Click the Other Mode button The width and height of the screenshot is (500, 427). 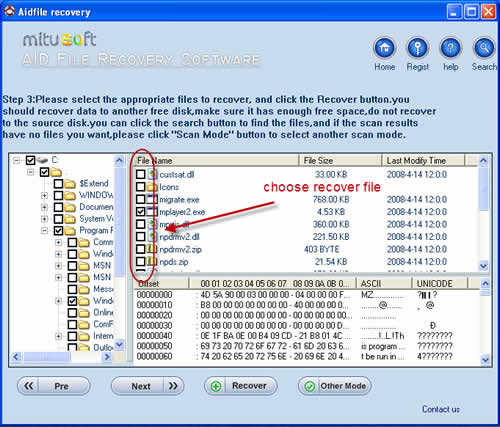[x=335, y=386]
